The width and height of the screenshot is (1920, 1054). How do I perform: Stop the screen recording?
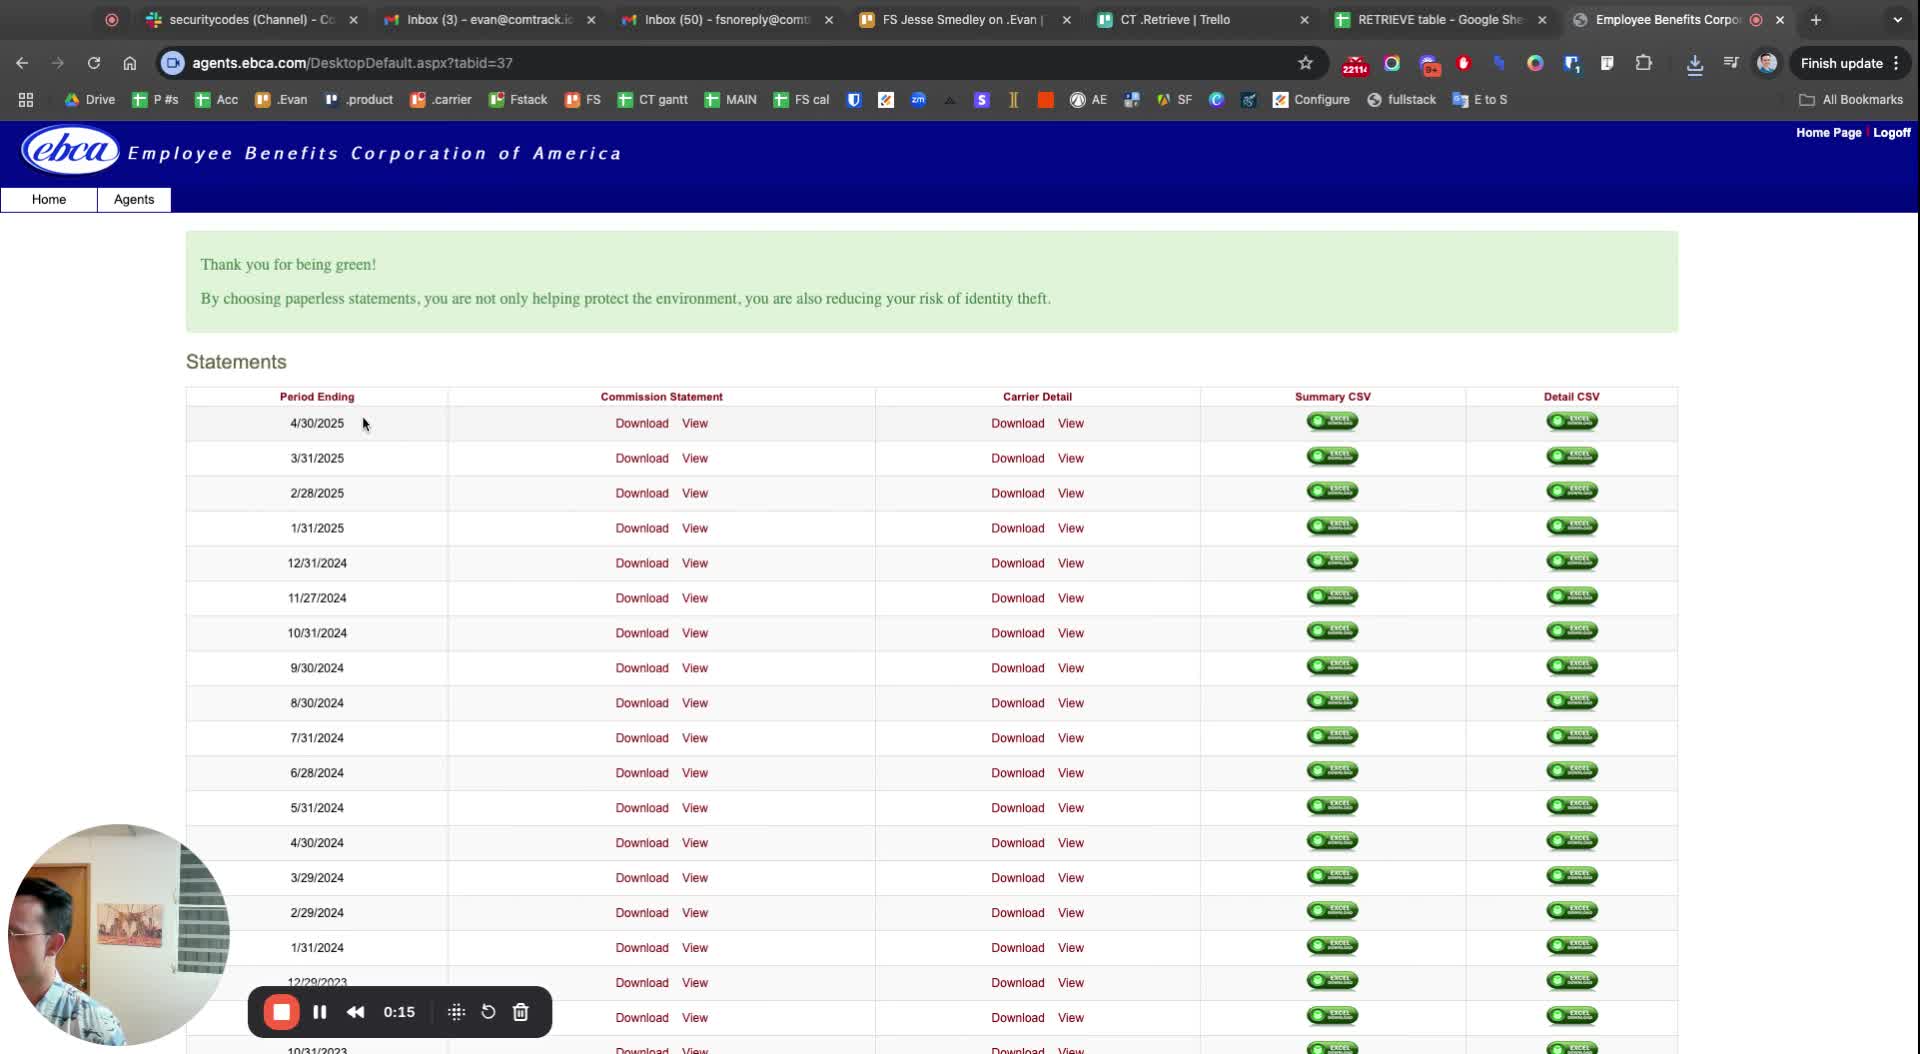[x=282, y=1012]
